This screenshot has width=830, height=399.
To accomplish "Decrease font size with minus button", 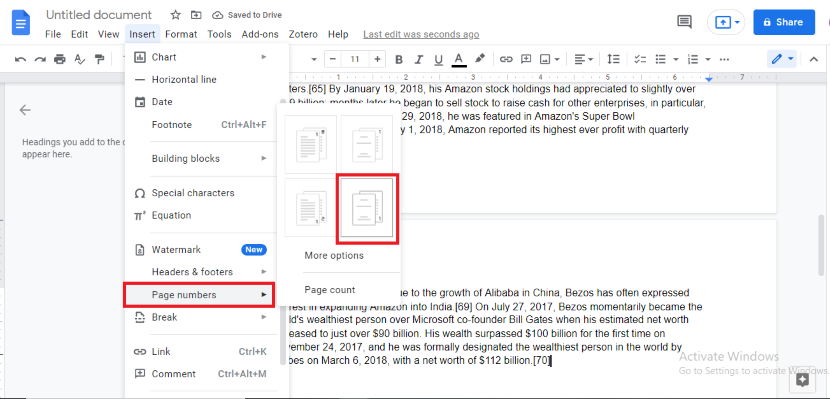I will [x=332, y=59].
